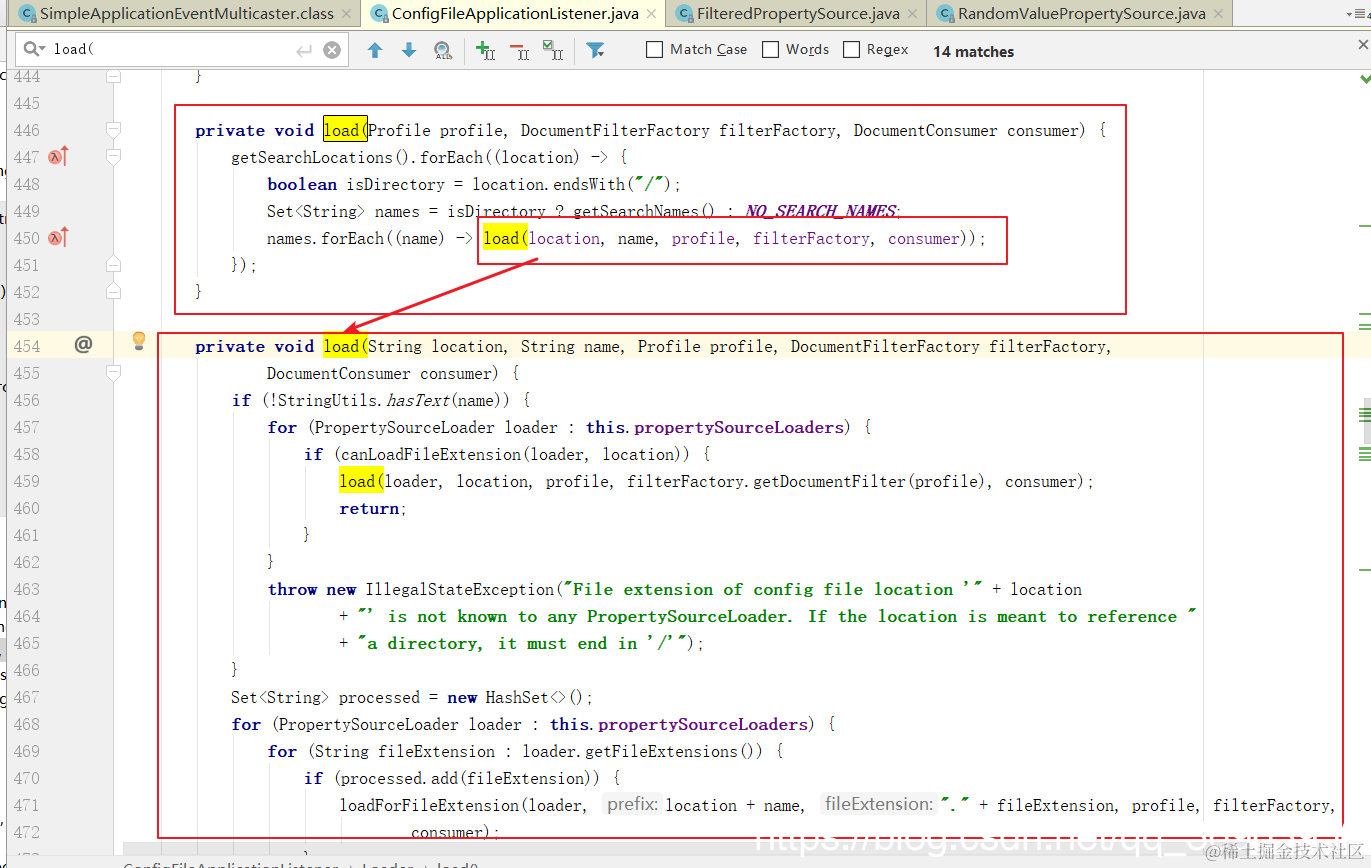Viewport: 1371px width, 868px height.
Task: Click line number 466 in the gutter
Action: [x=26, y=670]
